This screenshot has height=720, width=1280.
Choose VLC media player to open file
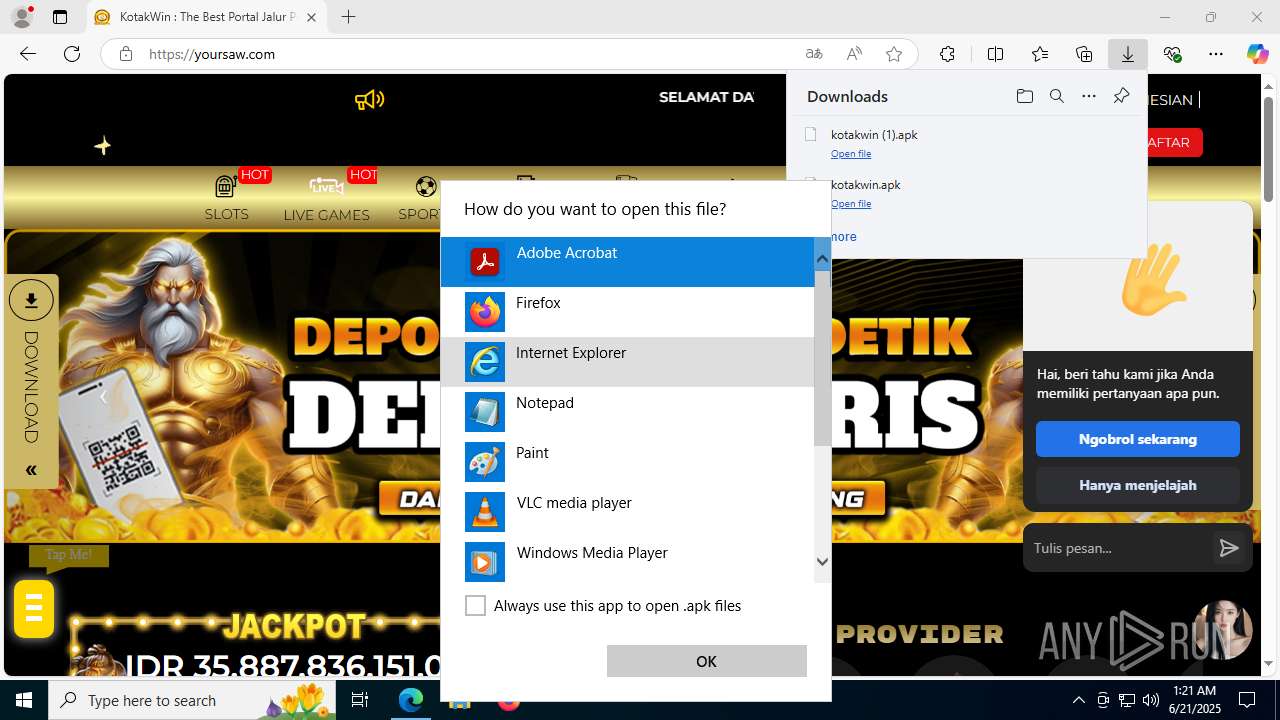[627, 512]
